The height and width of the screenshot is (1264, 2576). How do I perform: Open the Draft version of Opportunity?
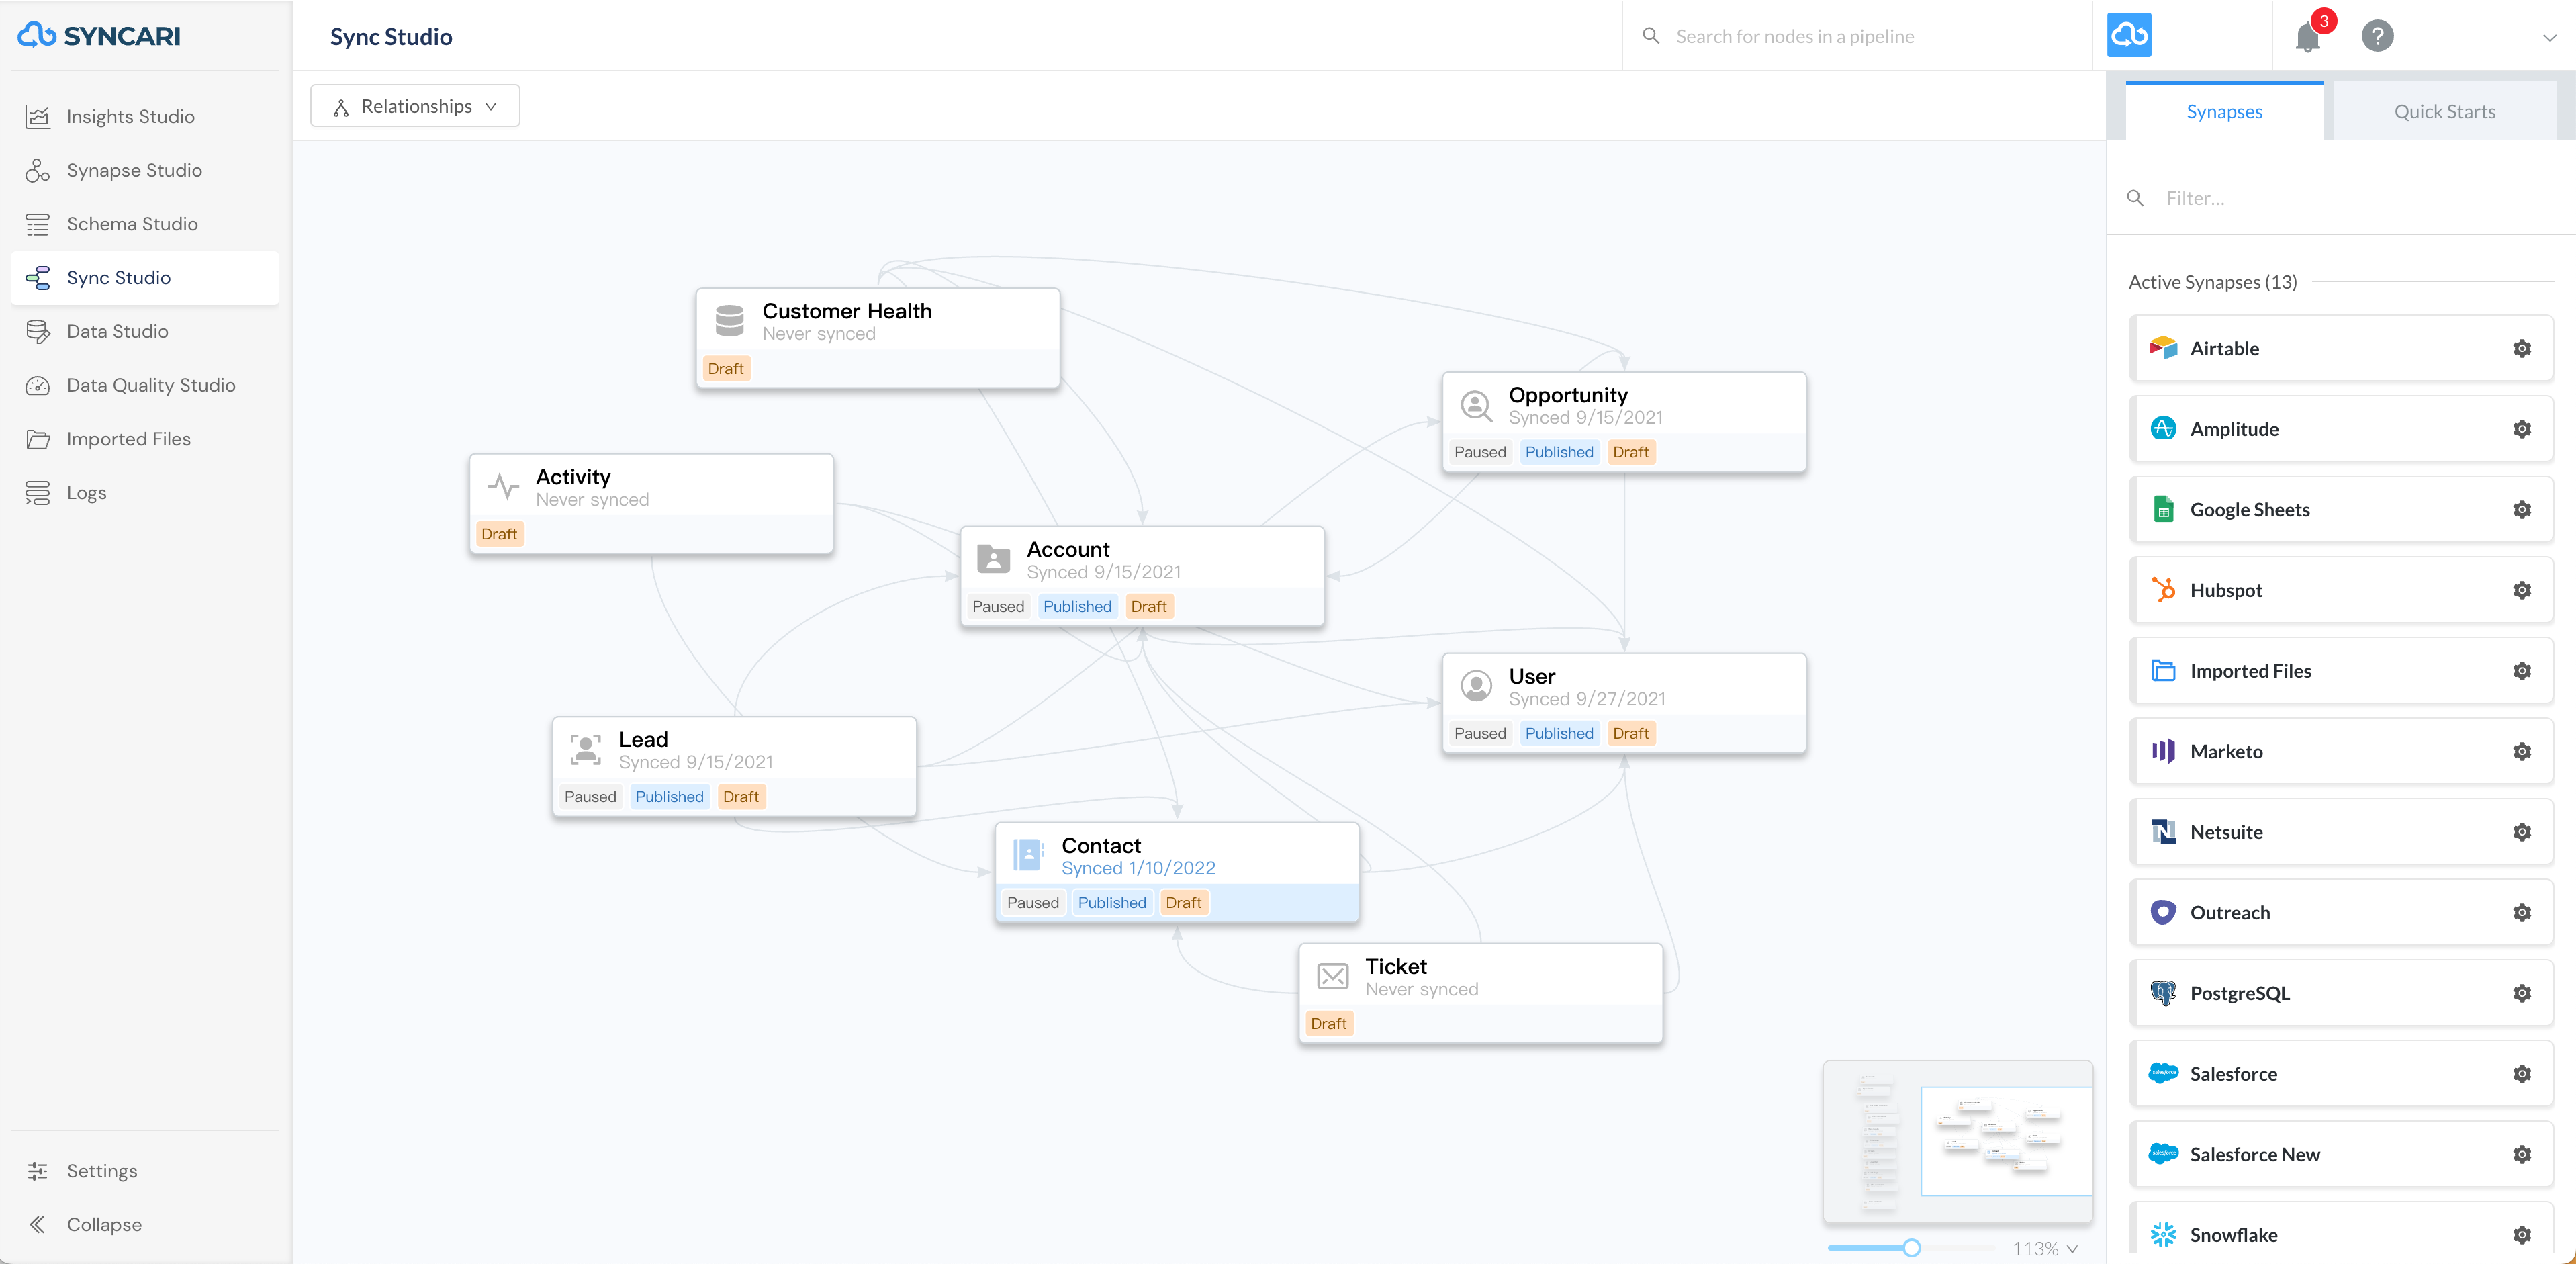[1630, 453]
